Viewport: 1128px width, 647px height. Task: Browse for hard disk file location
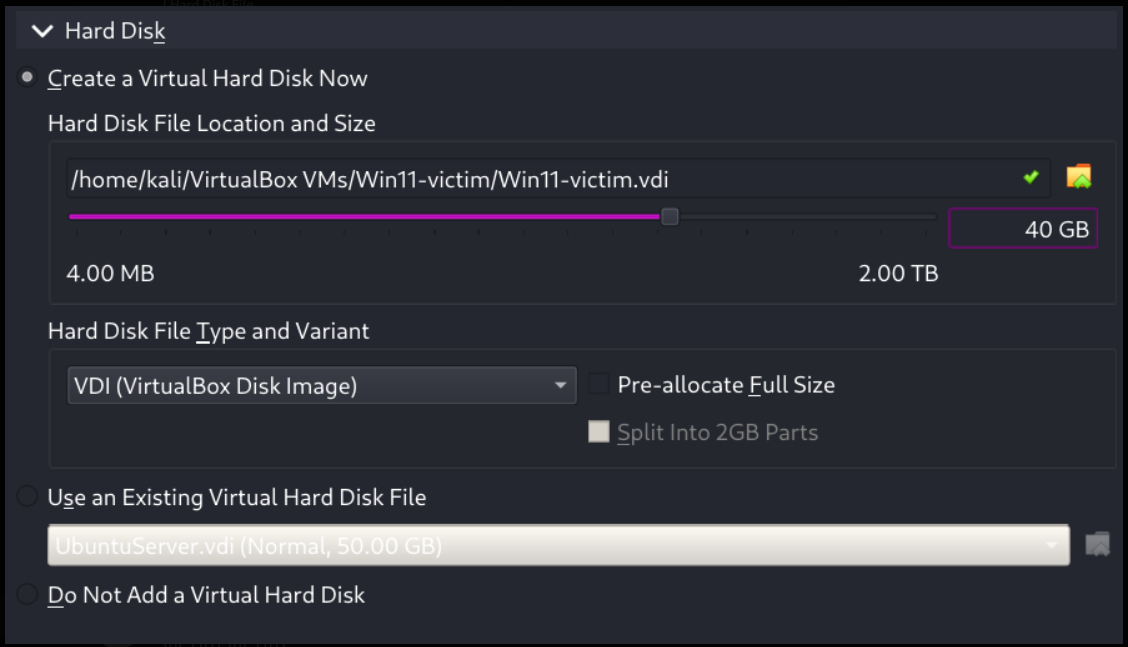tap(1079, 178)
